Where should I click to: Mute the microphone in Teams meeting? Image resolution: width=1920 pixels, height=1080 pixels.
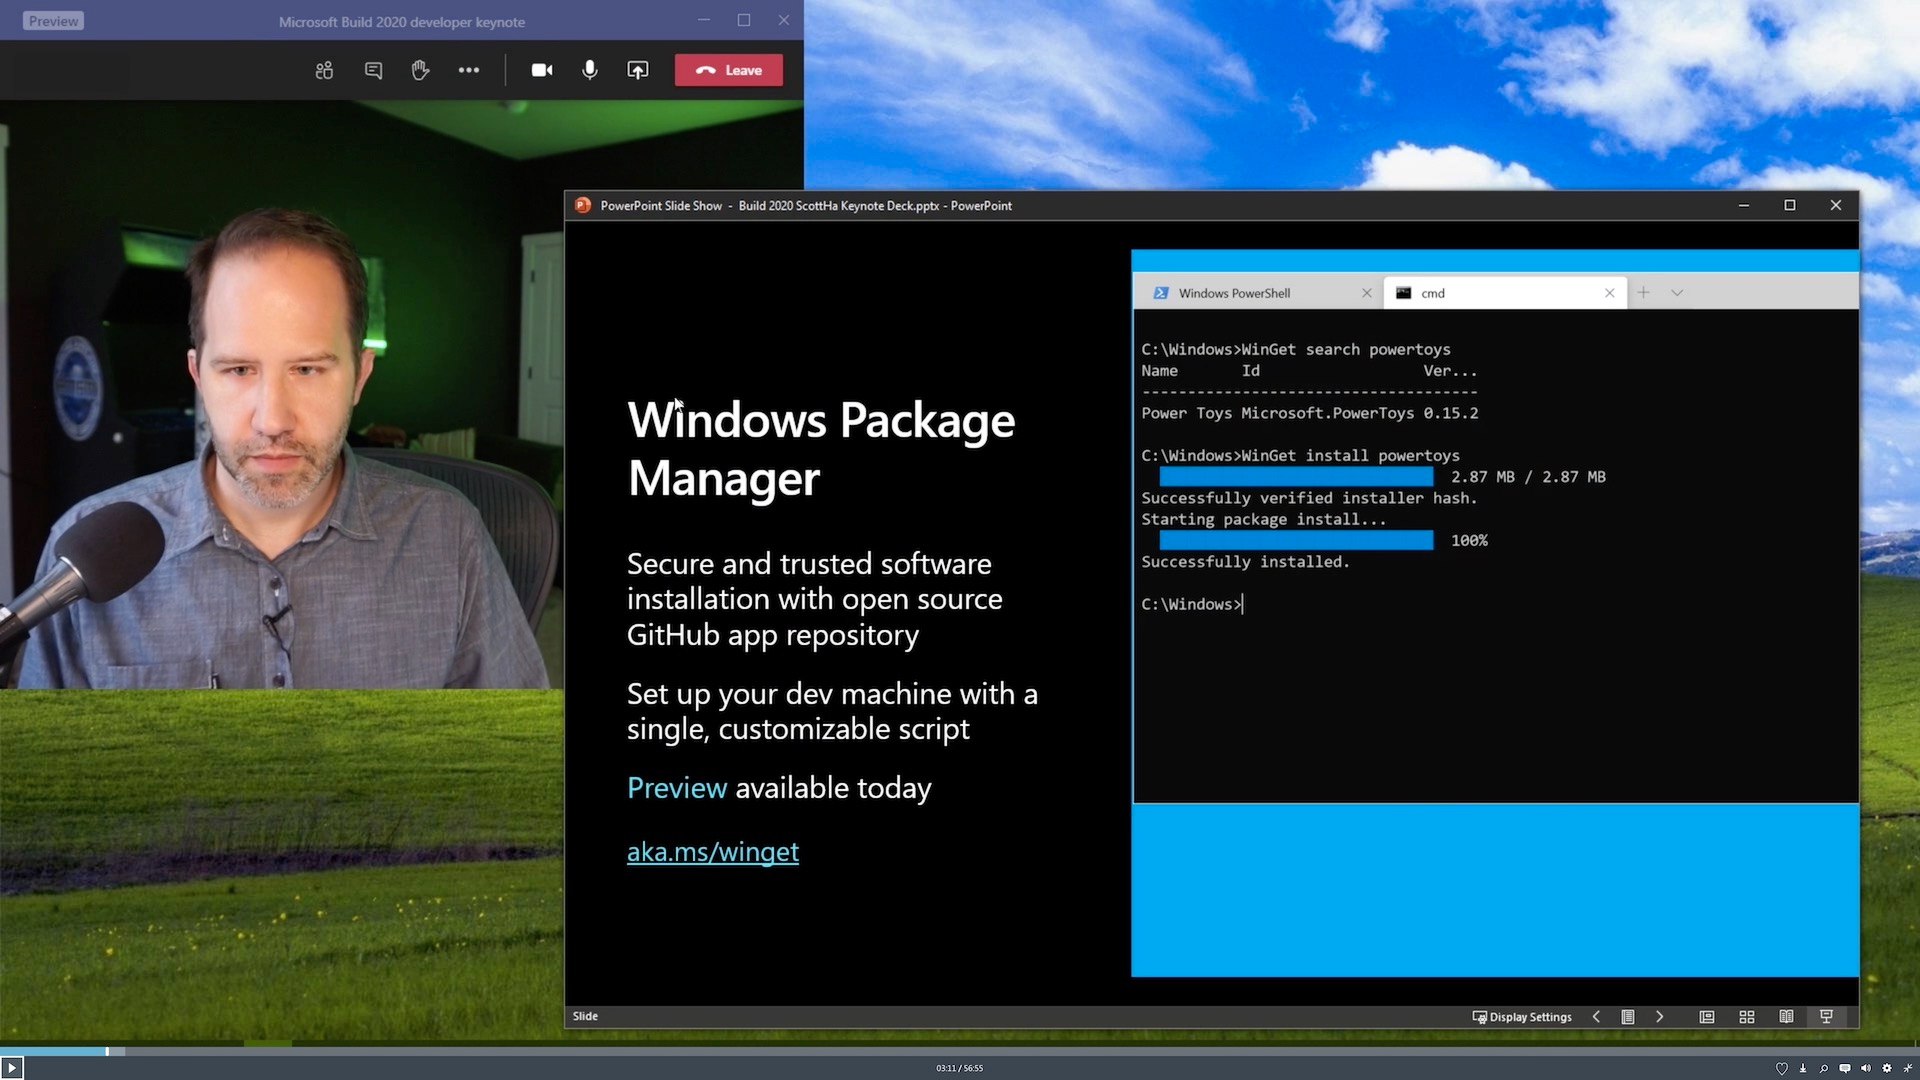pos(590,70)
